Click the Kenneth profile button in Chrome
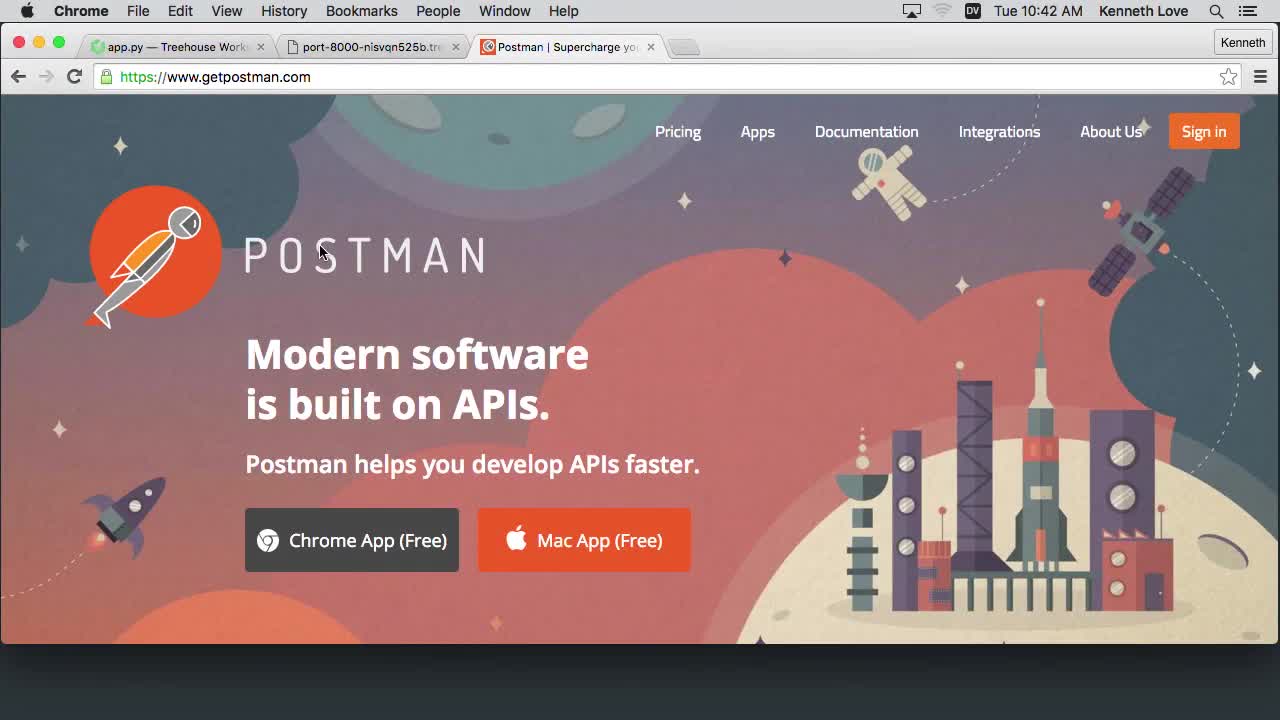This screenshot has height=720, width=1280. click(1243, 43)
